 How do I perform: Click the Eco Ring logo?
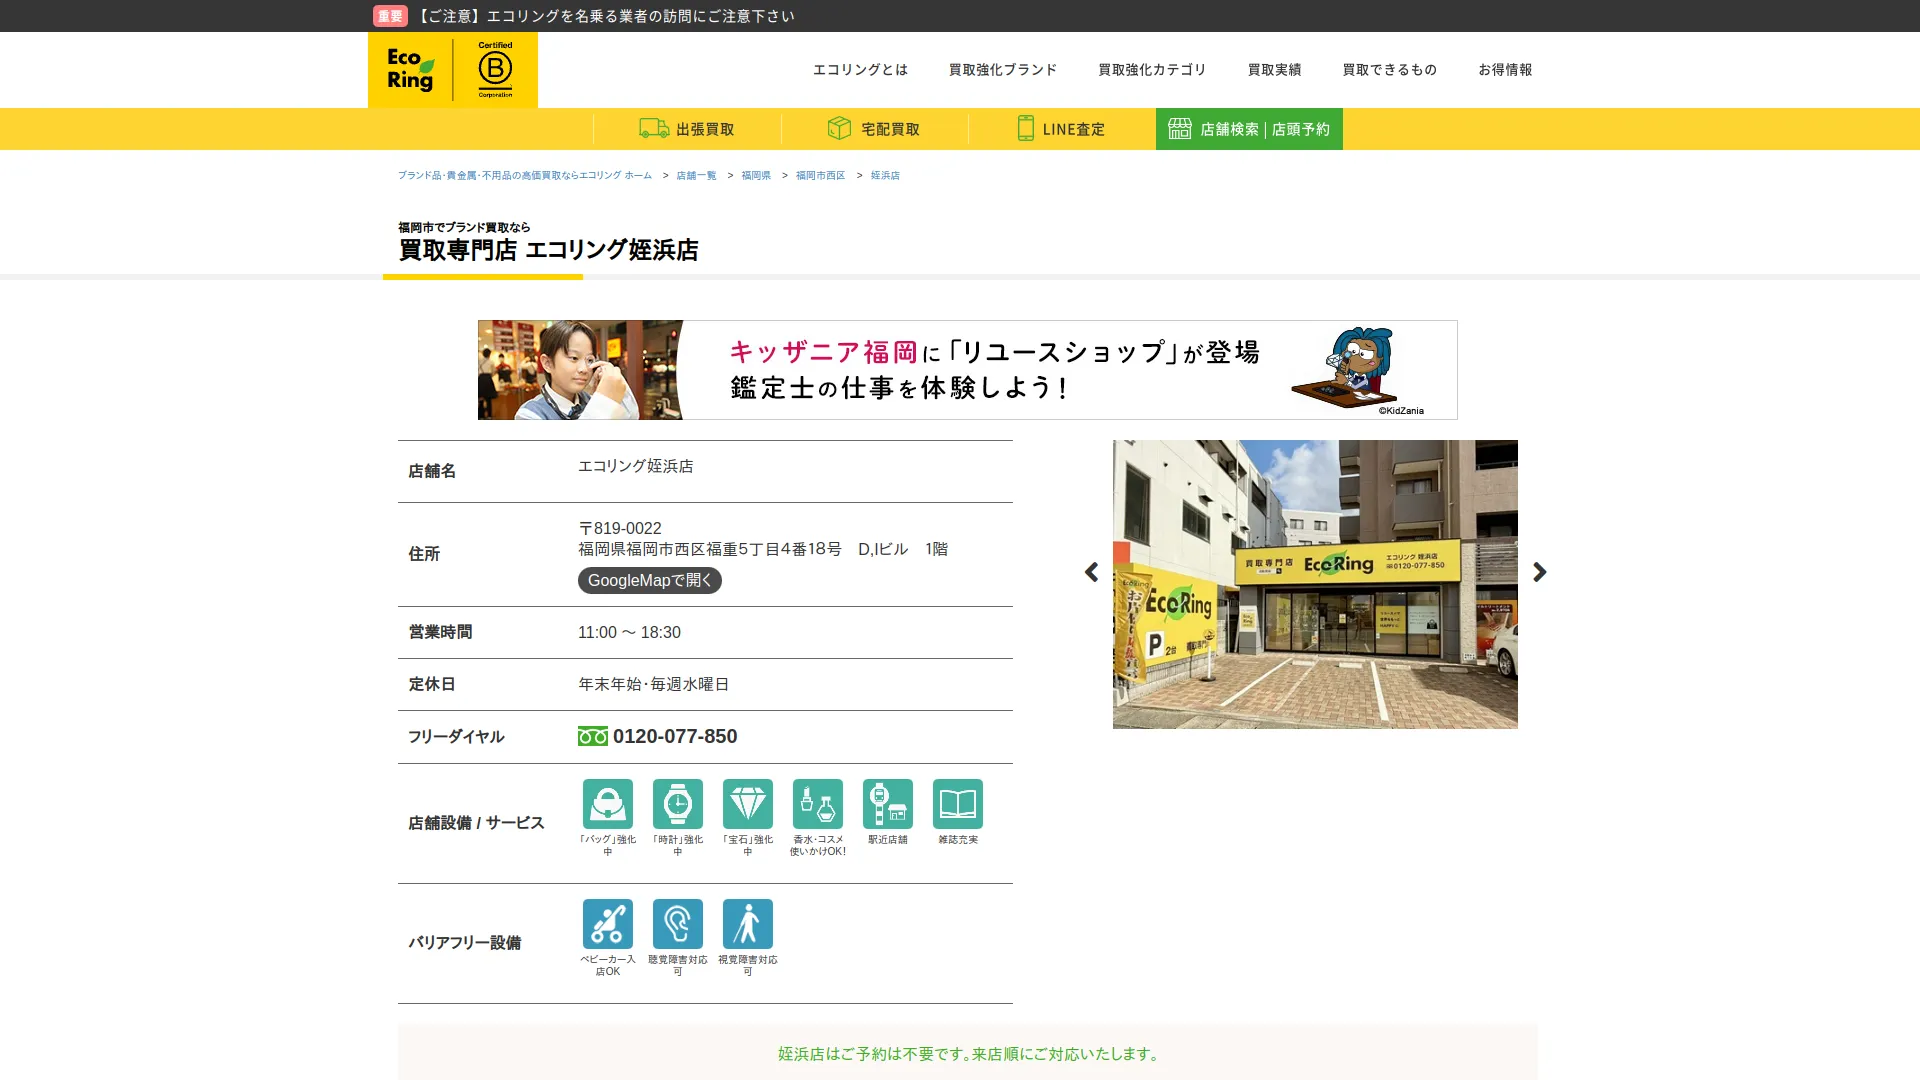(x=410, y=70)
